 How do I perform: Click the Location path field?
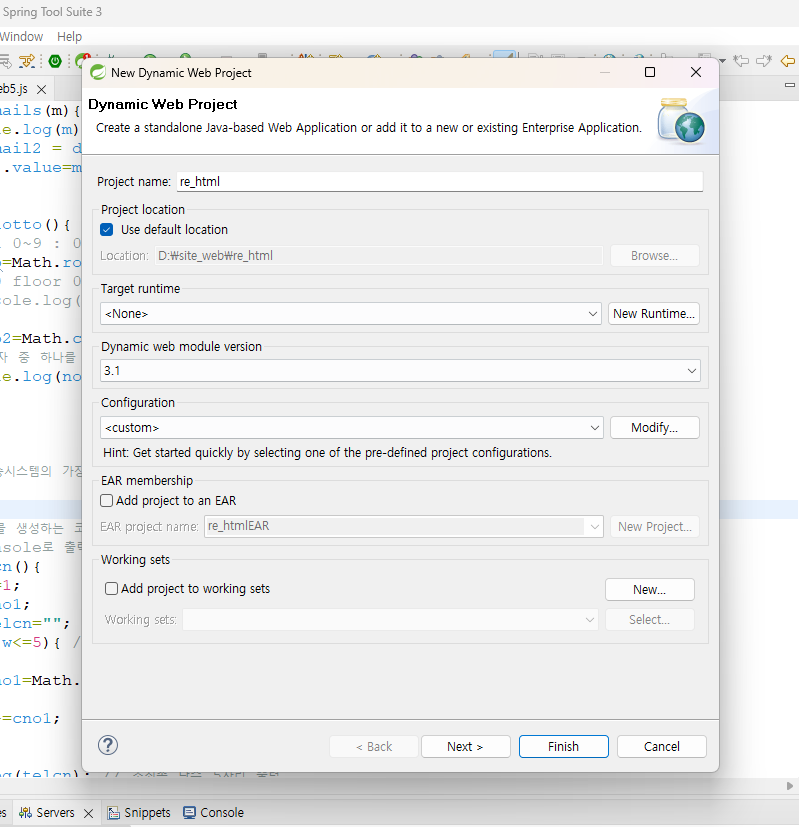379,256
